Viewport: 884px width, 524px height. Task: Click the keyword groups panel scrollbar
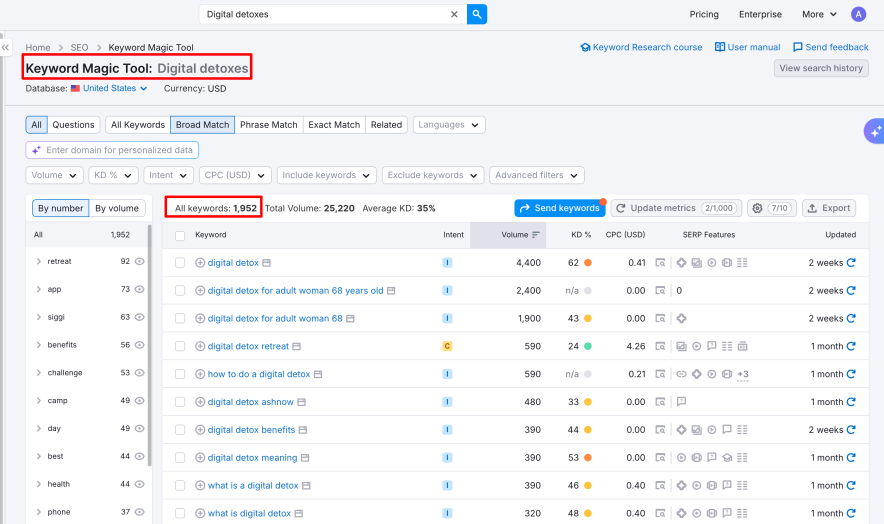pyautogui.click(x=149, y=345)
